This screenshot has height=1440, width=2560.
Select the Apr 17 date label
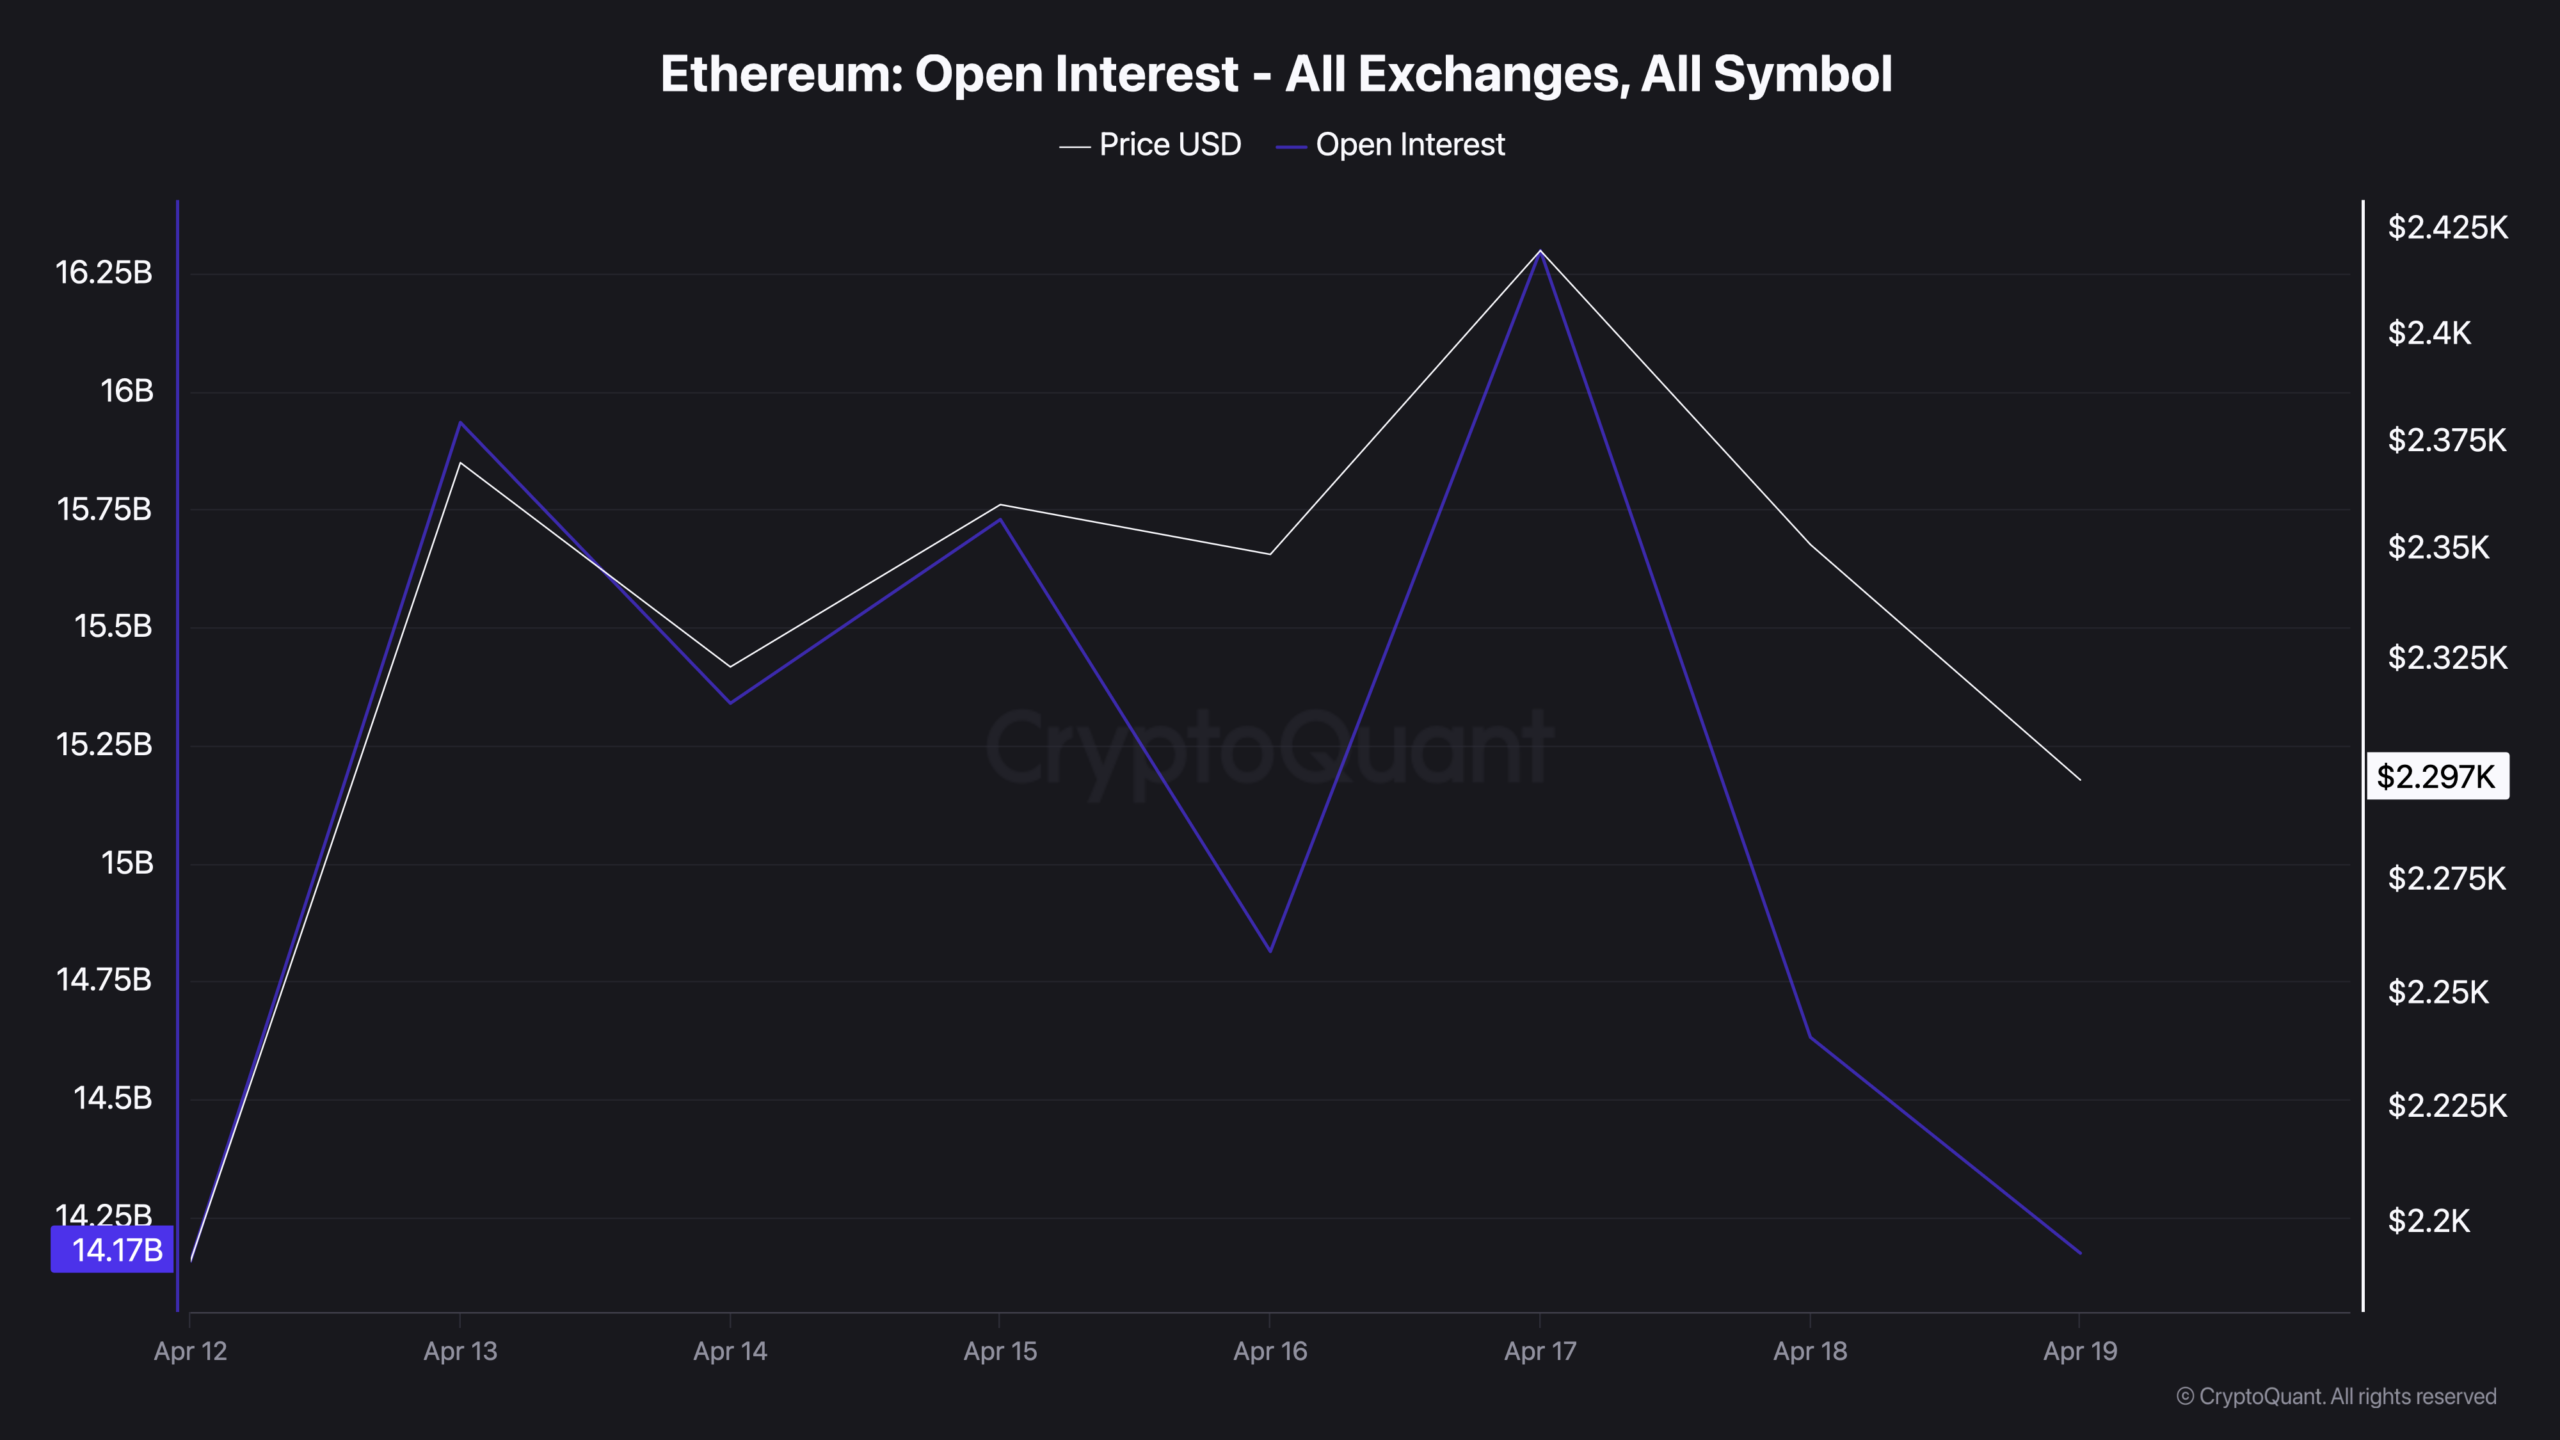pyautogui.click(x=1540, y=1351)
